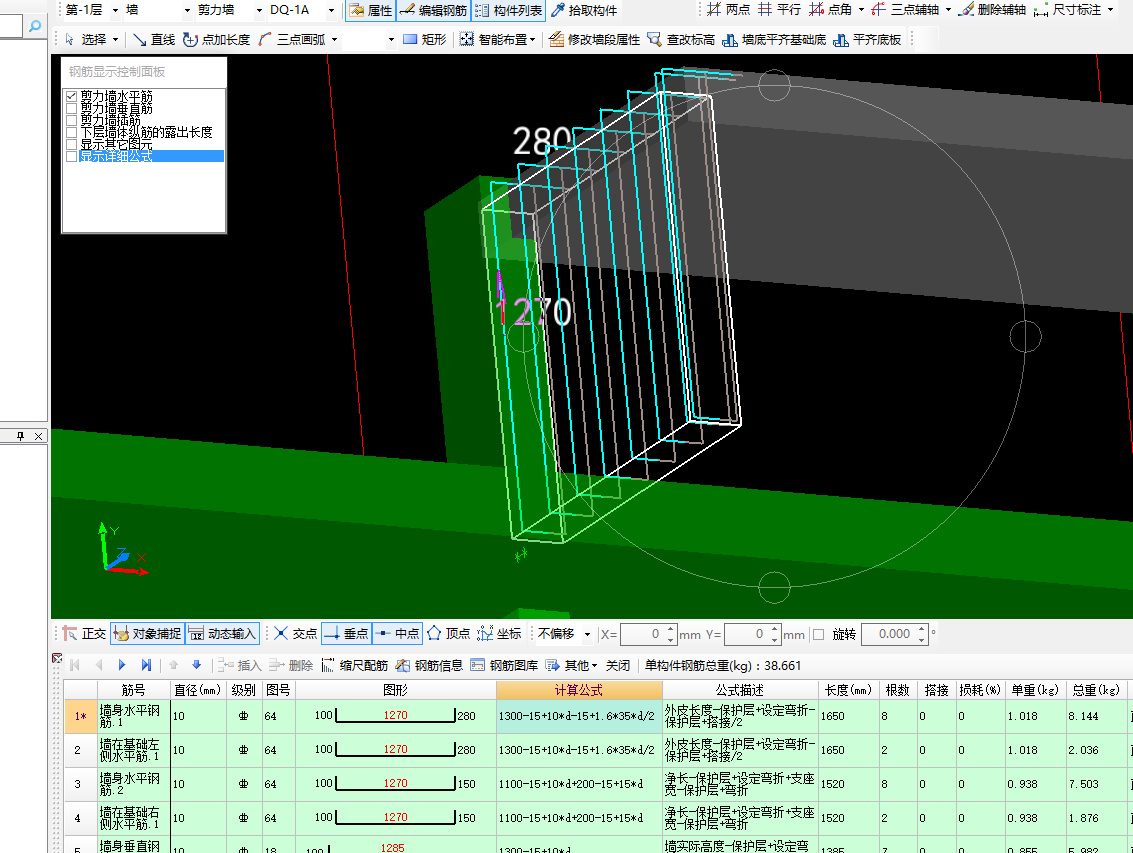Select the 三点画弧 three-point arc tool
This screenshot has width=1133, height=853.
tap(292, 39)
